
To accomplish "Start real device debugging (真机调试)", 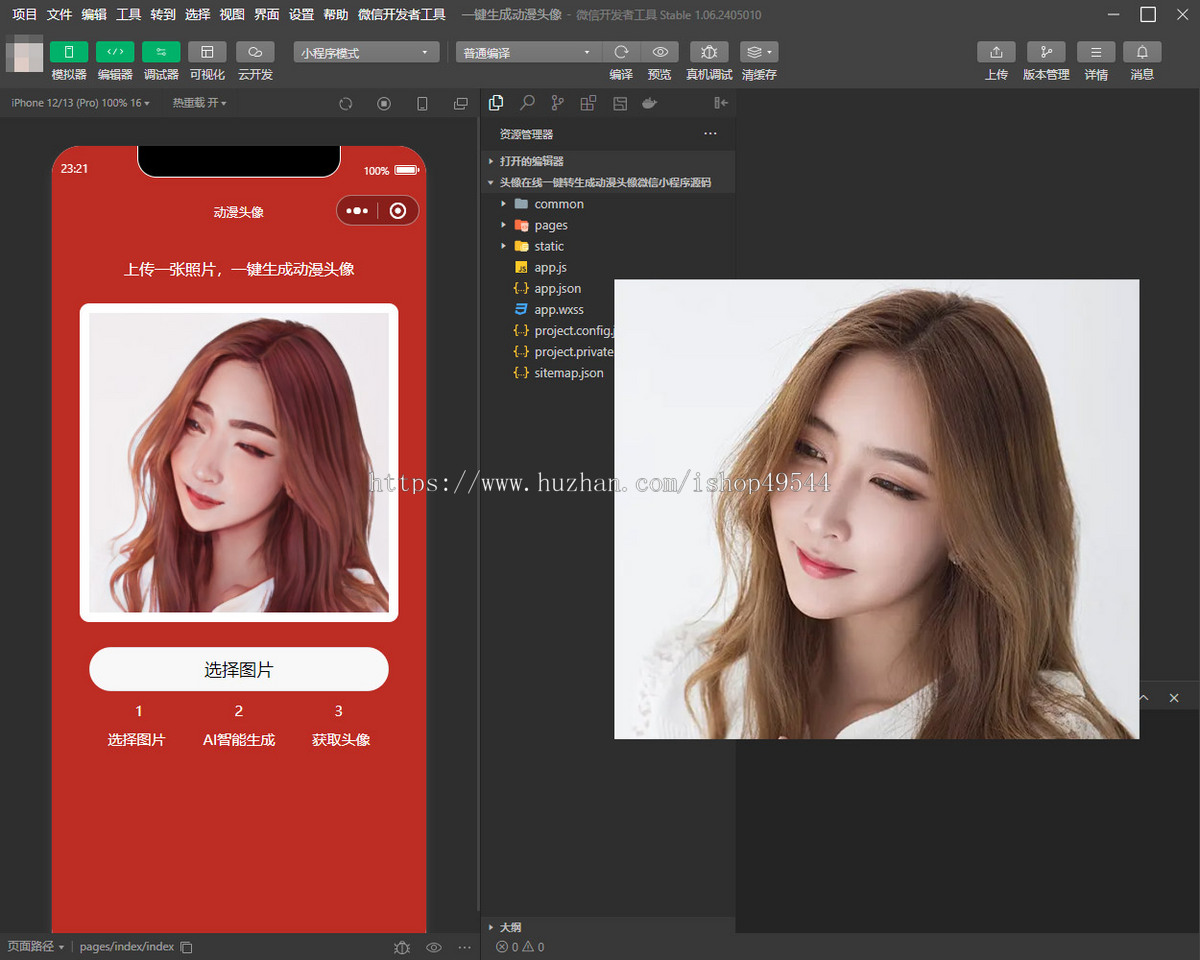I will point(709,52).
